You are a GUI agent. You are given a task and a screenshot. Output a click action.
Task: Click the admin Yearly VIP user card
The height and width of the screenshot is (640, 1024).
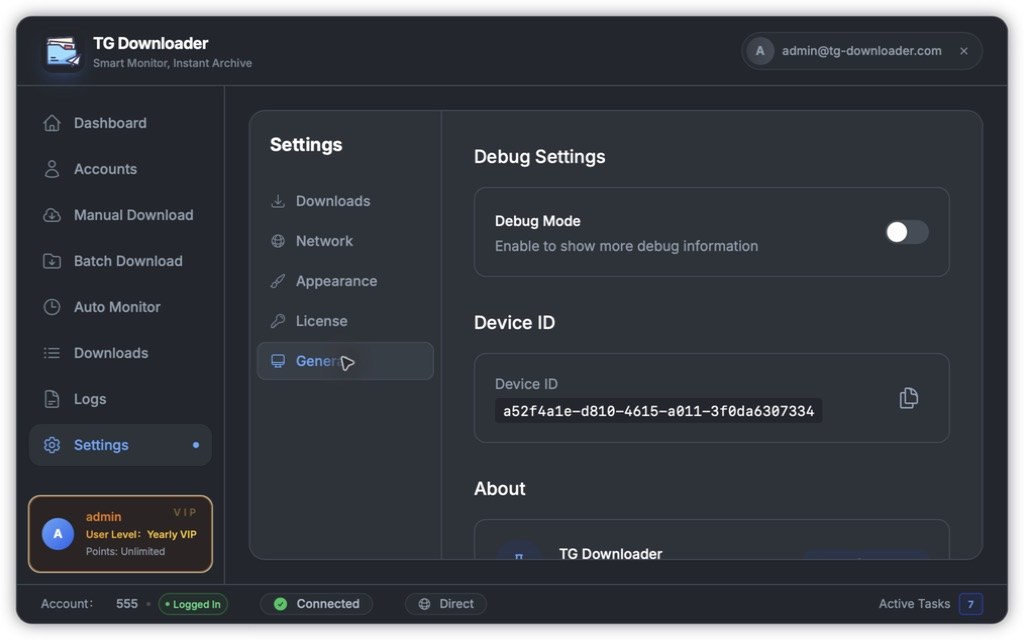pos(120,534)
